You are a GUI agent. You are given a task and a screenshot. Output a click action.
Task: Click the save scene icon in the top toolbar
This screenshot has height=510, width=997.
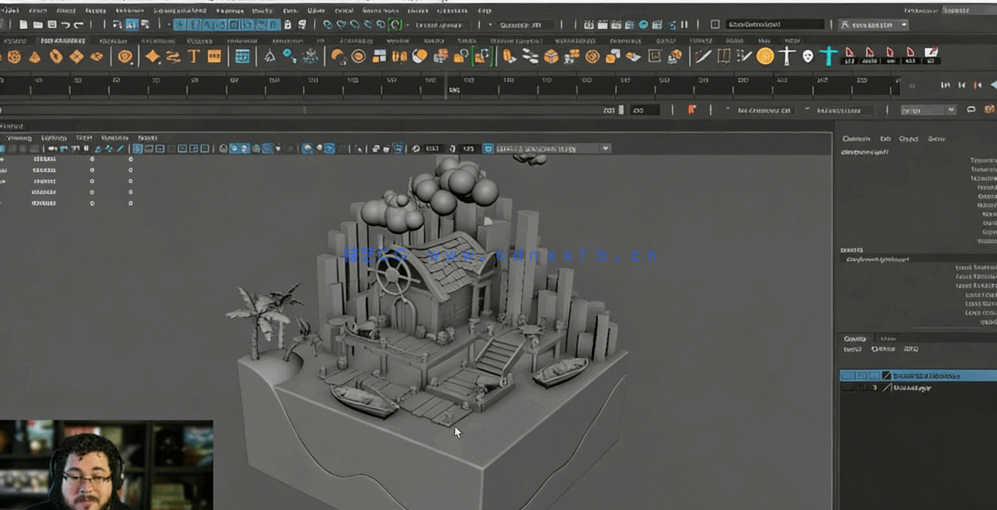tap(50, 24)
